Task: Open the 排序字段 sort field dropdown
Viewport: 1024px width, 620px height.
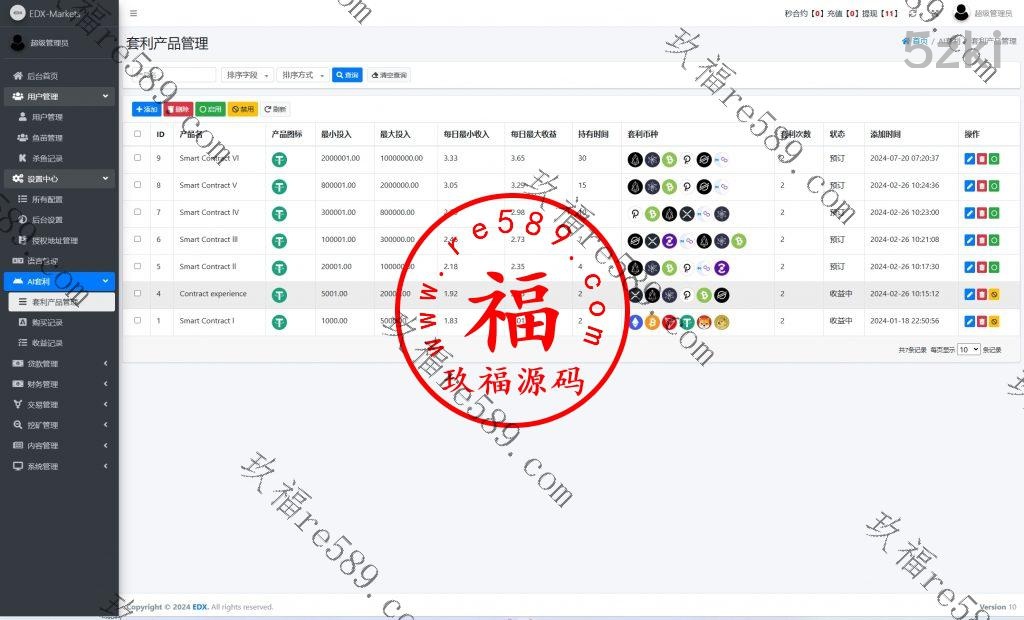Action: (247, 75)
